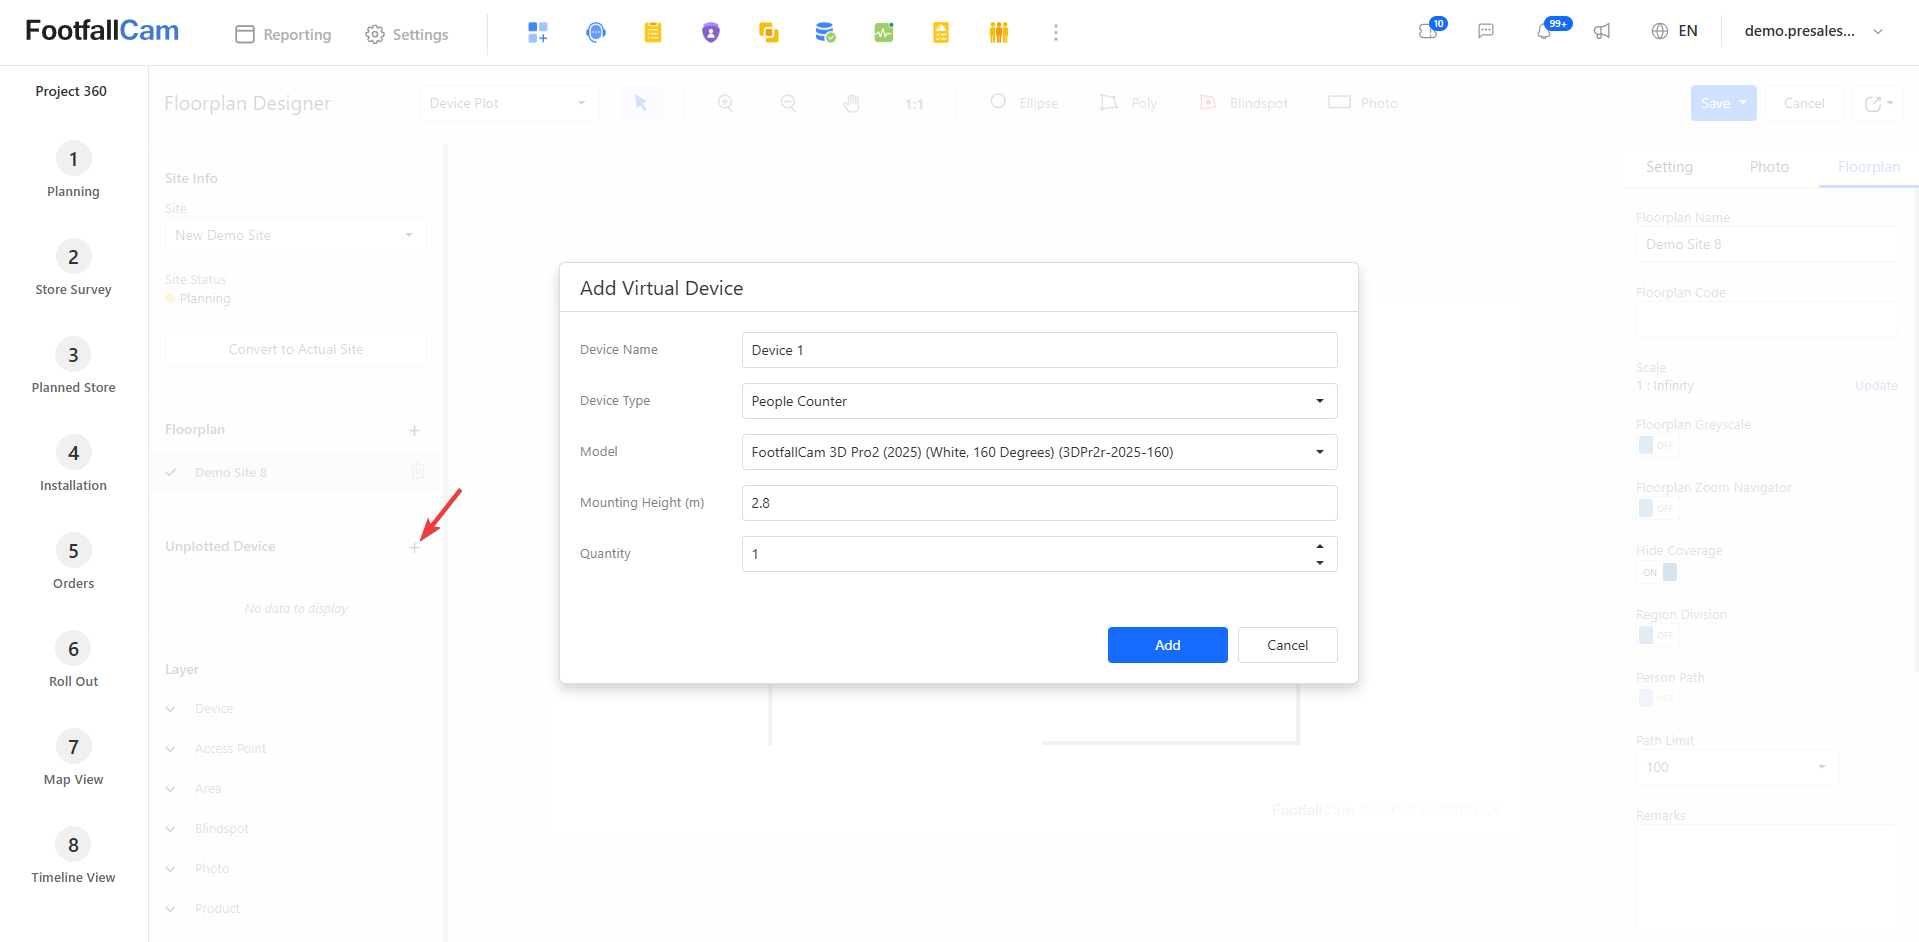This screenshot has height=942, width=1919.
Task: Open the export share dropdown icon
Action: tap(1878, 103)
